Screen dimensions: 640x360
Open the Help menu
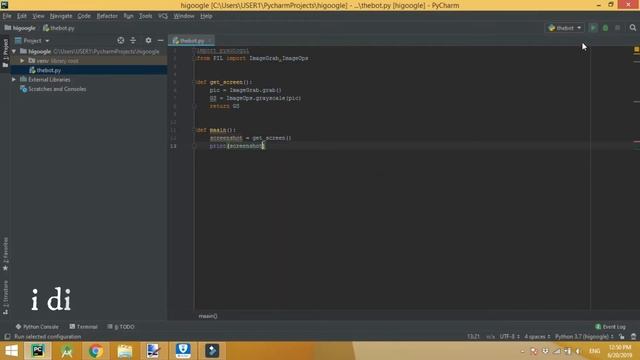tap(206, 16)
